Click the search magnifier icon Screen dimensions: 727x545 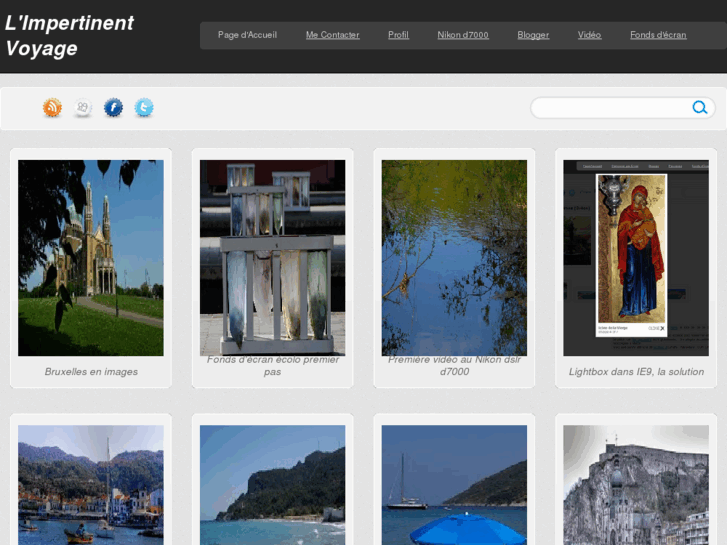[x=700, y=108]
